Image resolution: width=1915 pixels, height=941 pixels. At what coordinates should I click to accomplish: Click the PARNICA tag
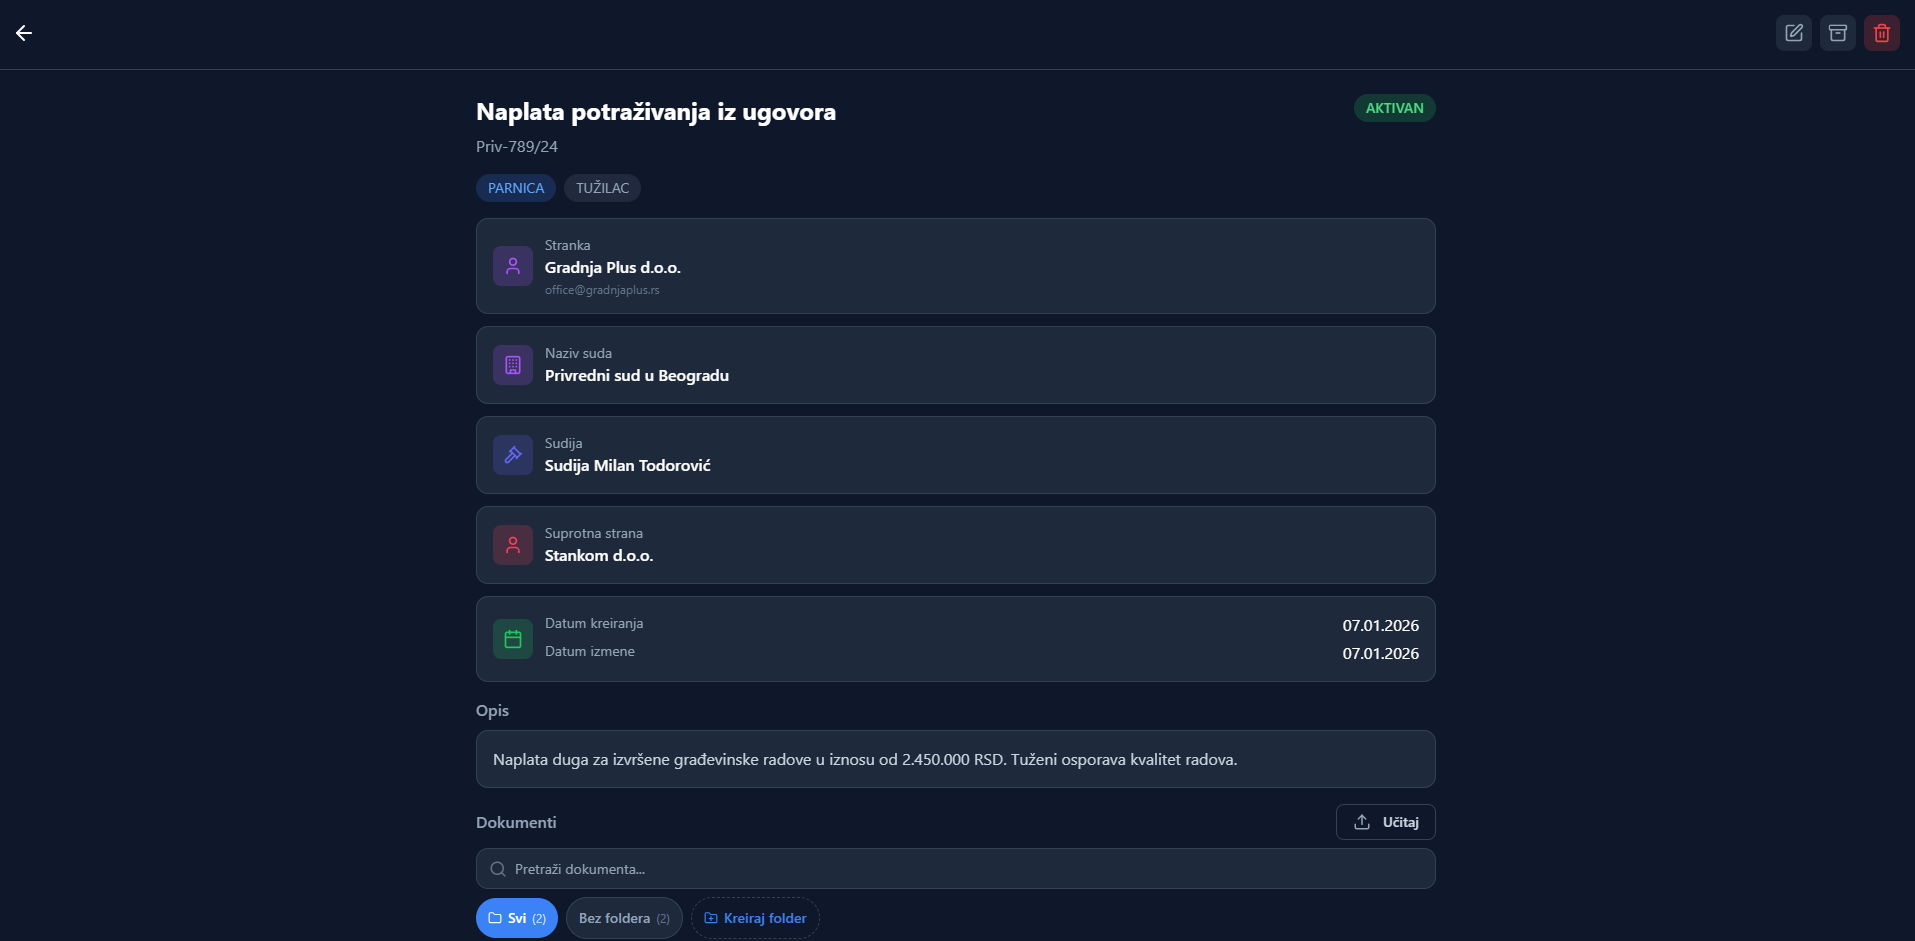(516, 188)
